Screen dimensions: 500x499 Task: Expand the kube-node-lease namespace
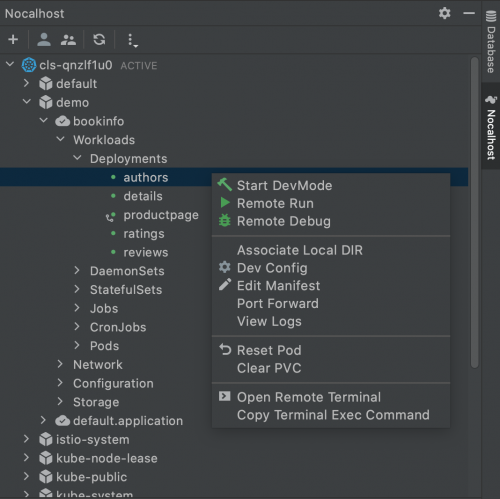[26, 457]
